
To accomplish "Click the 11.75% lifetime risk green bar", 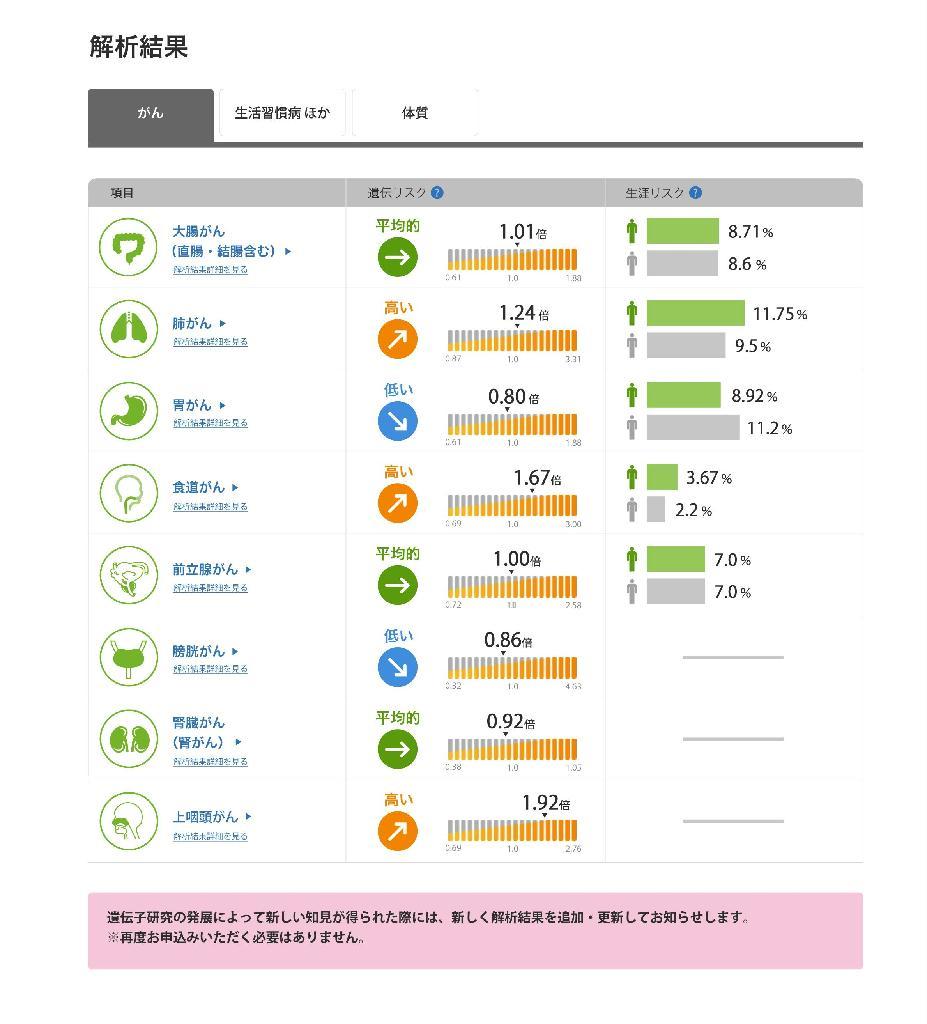I will click(x=695, y=314).
